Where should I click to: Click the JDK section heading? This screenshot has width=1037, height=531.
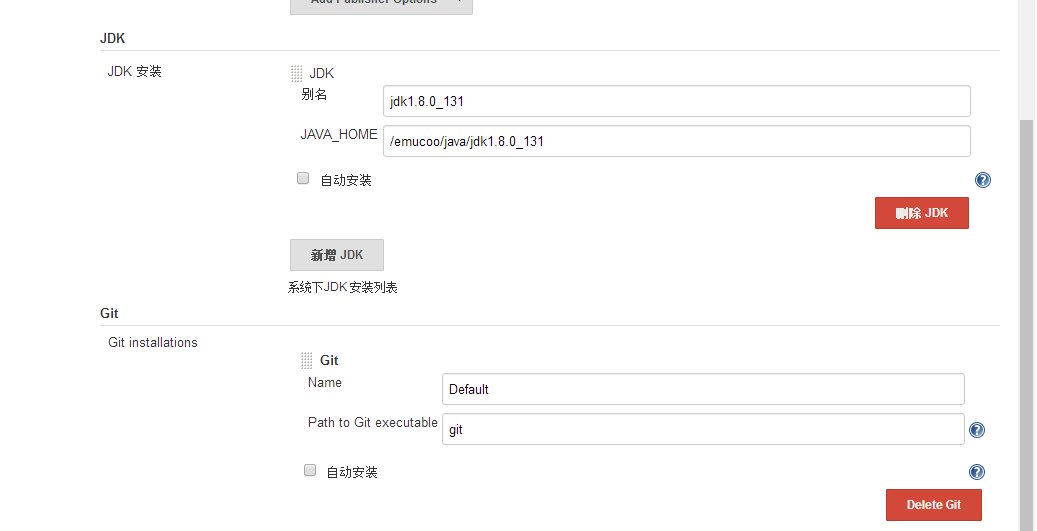(x=112, y=38)
